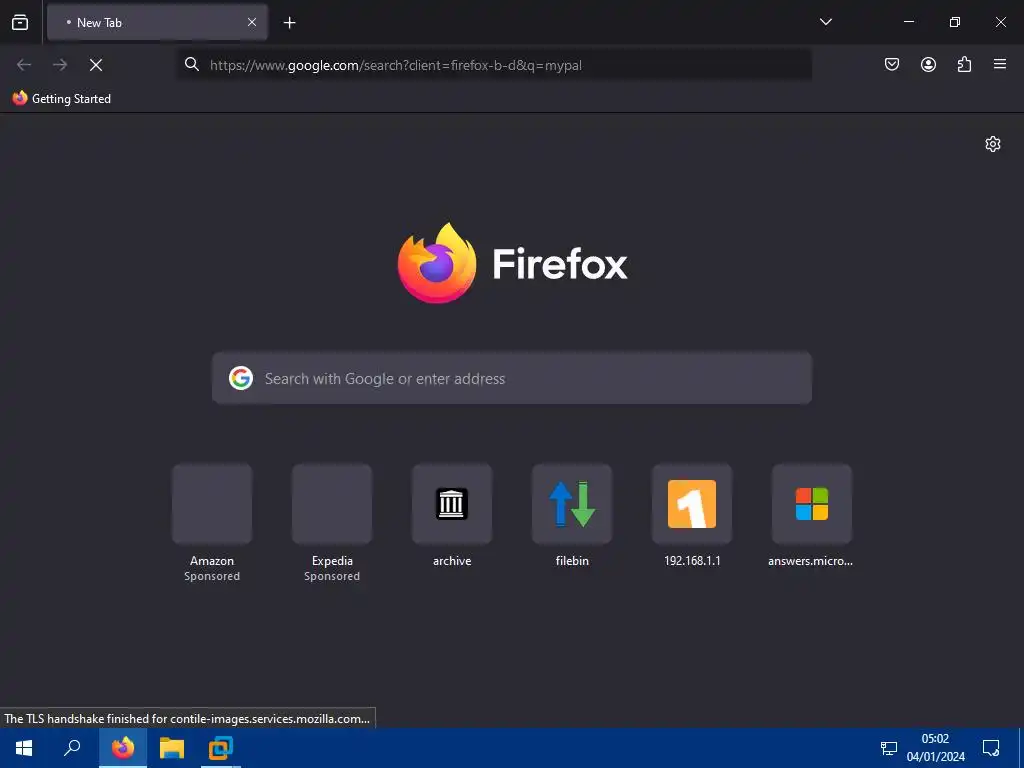Restore down the Firefox window

954,22
